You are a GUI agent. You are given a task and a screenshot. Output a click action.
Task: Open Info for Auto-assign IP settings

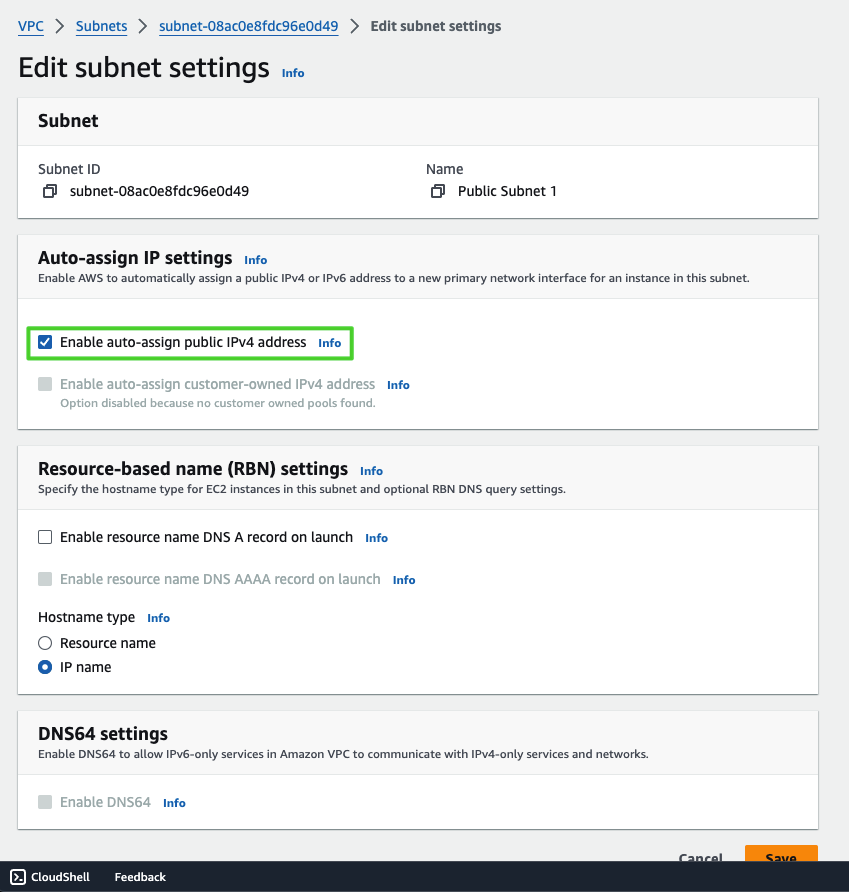(x=255, y=260)
